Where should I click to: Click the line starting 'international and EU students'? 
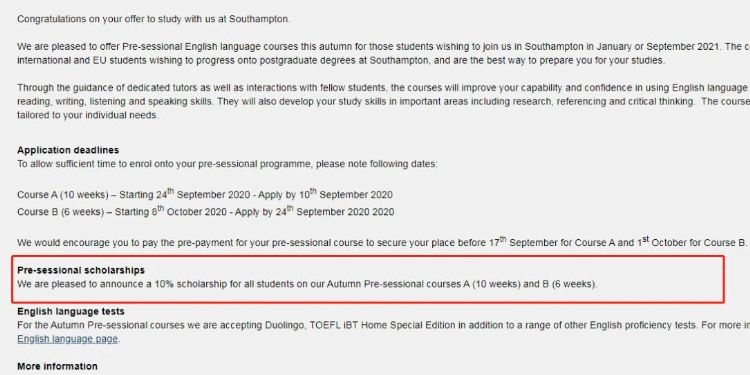point(341,61)
